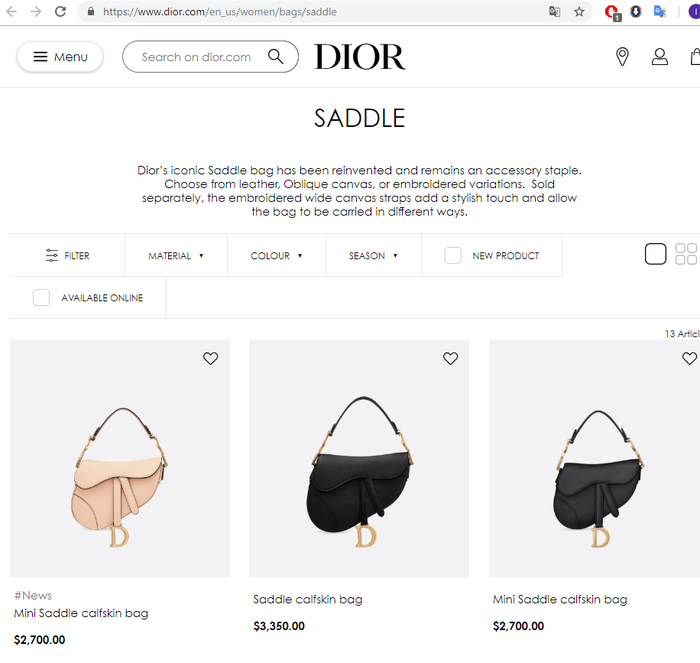700x663 pixels.
Task: Expand the Season dropdown
Action: (x=373, y=255)
